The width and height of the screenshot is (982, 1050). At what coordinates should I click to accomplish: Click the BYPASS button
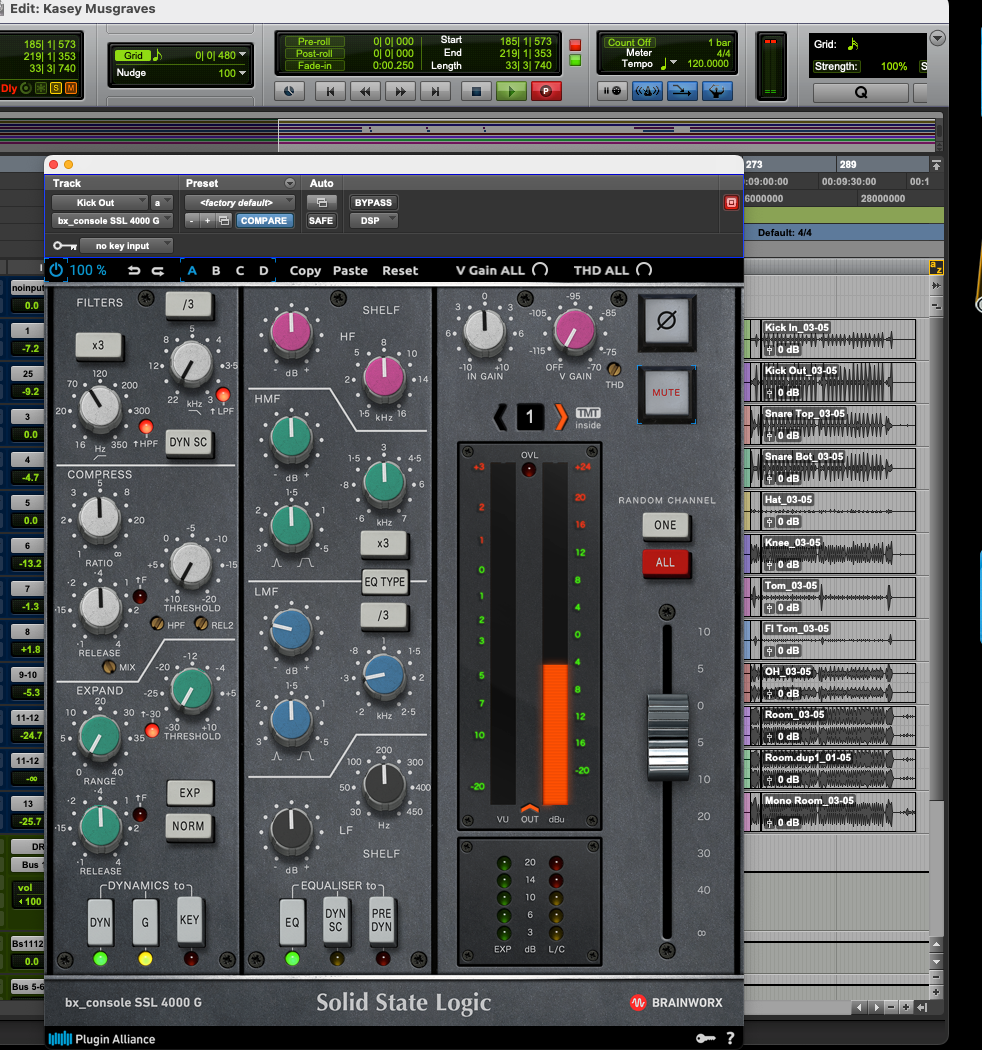pos(373,202)
